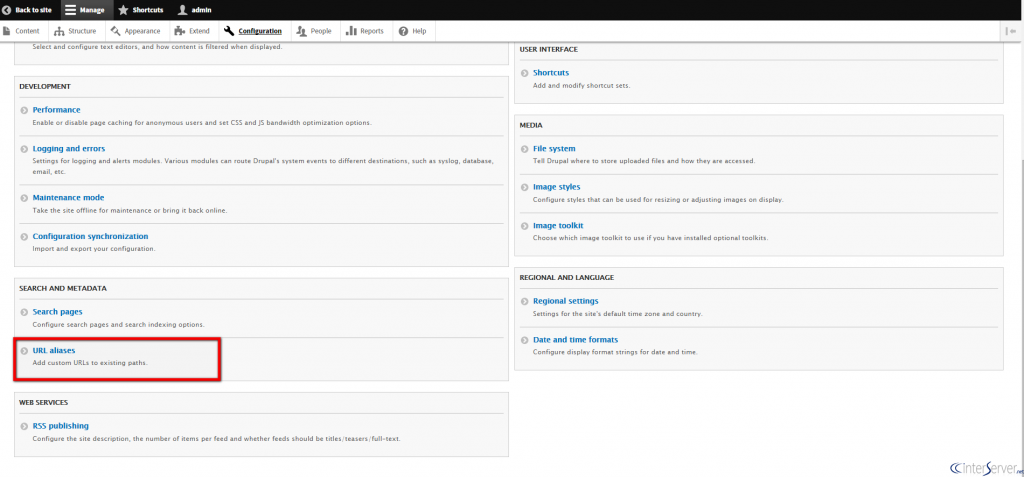
Task: Click the 'WEB SERVICES' section heading
Action: pyautogui.click(x=44, y=403)
